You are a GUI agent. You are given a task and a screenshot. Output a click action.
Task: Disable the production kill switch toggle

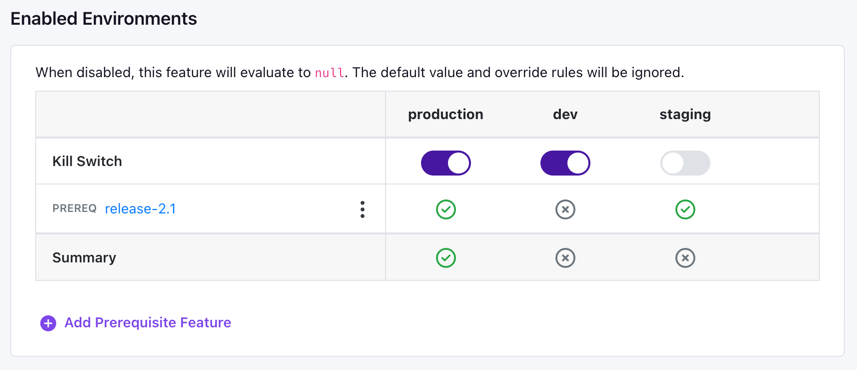point(445,163)
